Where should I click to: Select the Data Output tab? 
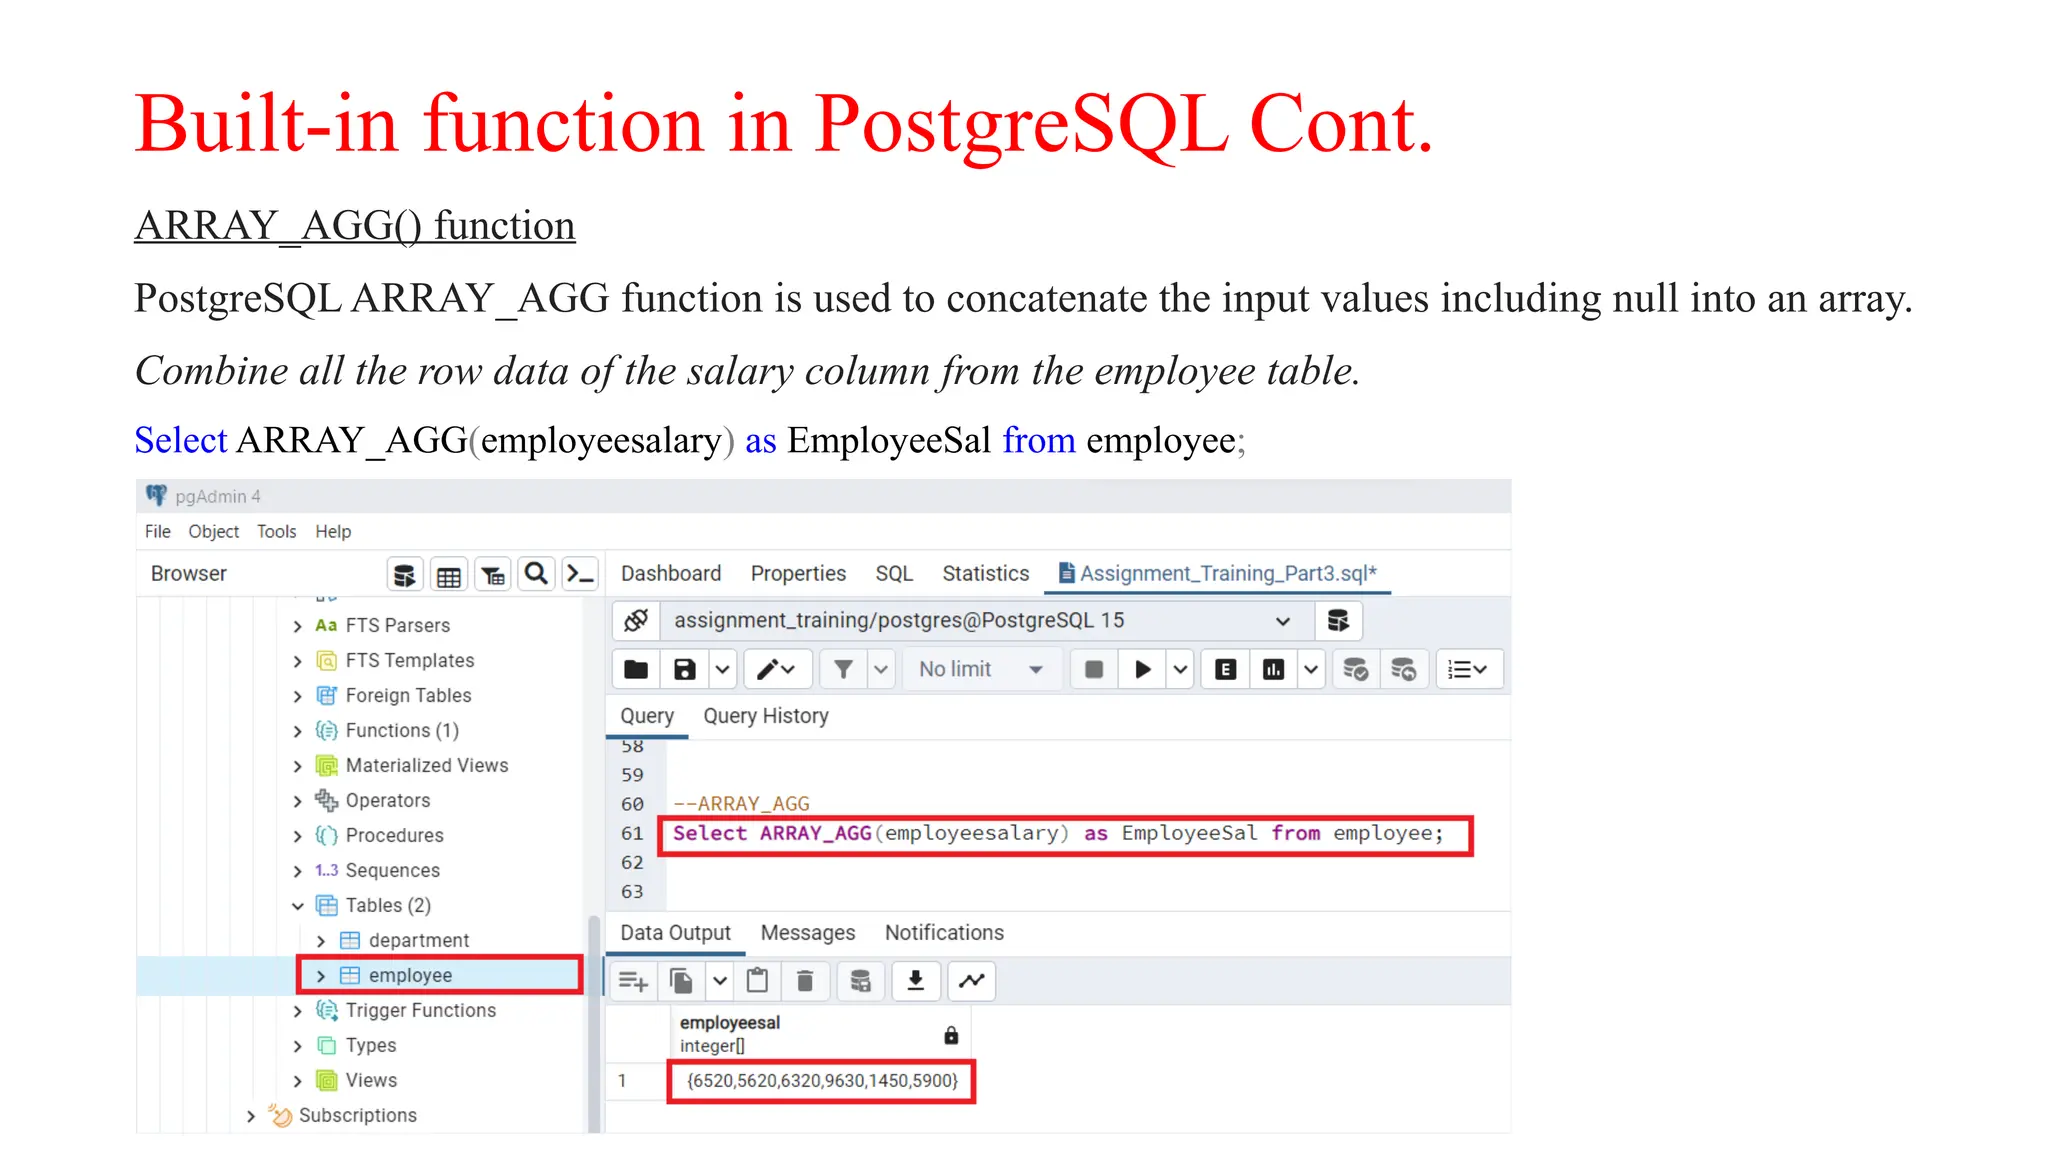676,933
